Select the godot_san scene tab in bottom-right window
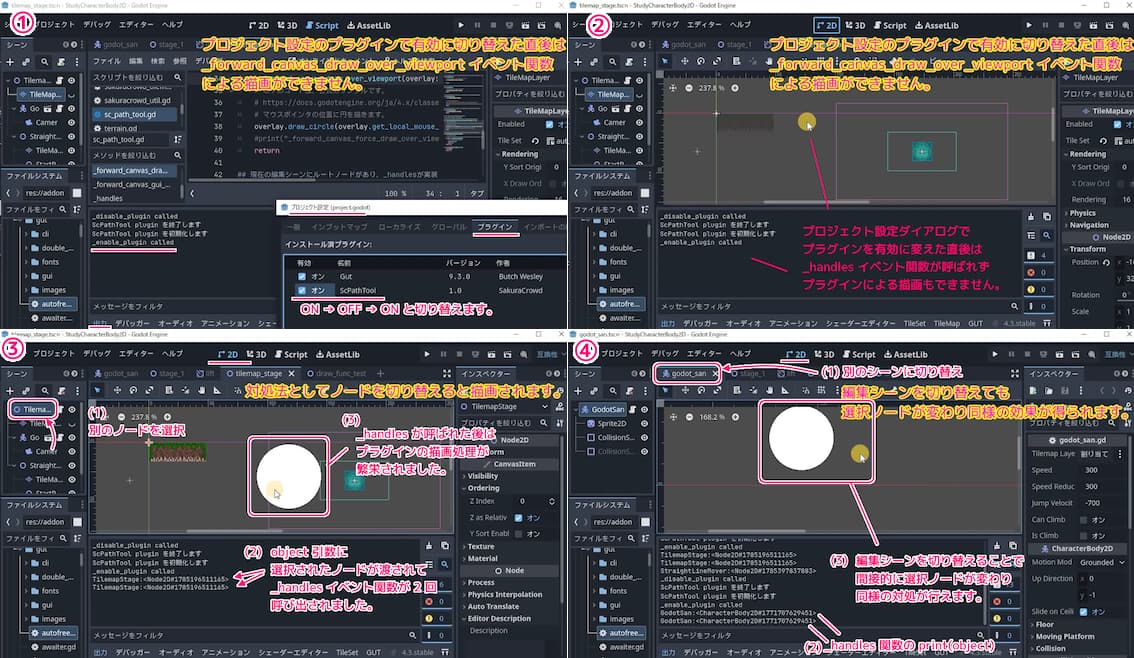1134x658 pixels. pyautogui.click(x=687, y=374)
